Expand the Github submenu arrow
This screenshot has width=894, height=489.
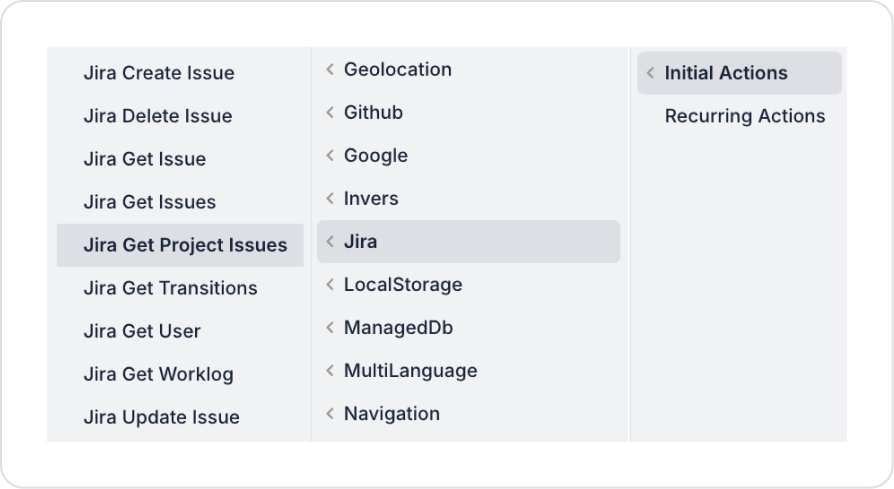click(x=330, y=113)
